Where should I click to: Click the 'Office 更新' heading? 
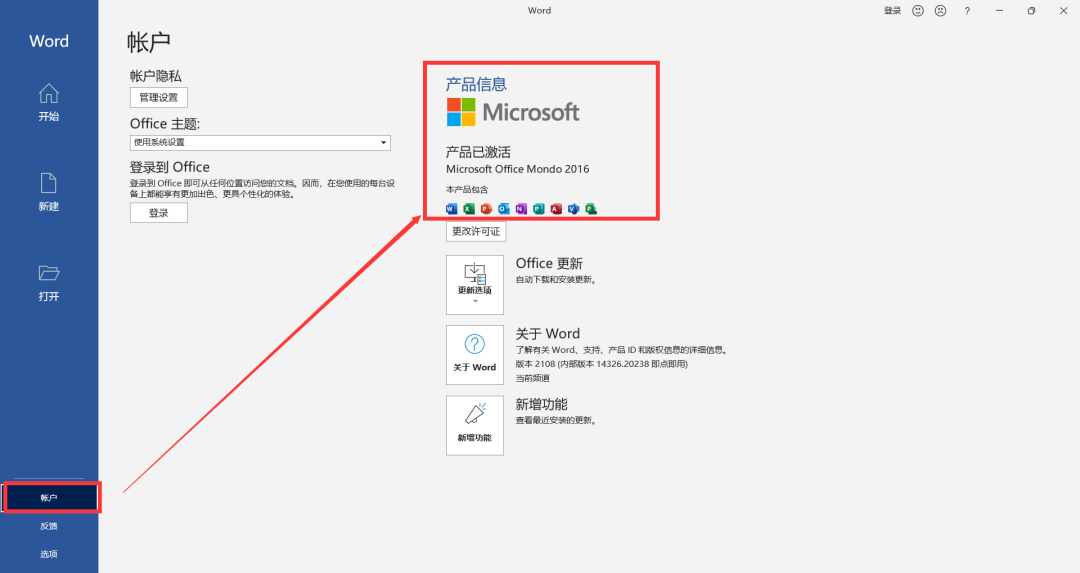pyautogui.click(x=549, y=263)
